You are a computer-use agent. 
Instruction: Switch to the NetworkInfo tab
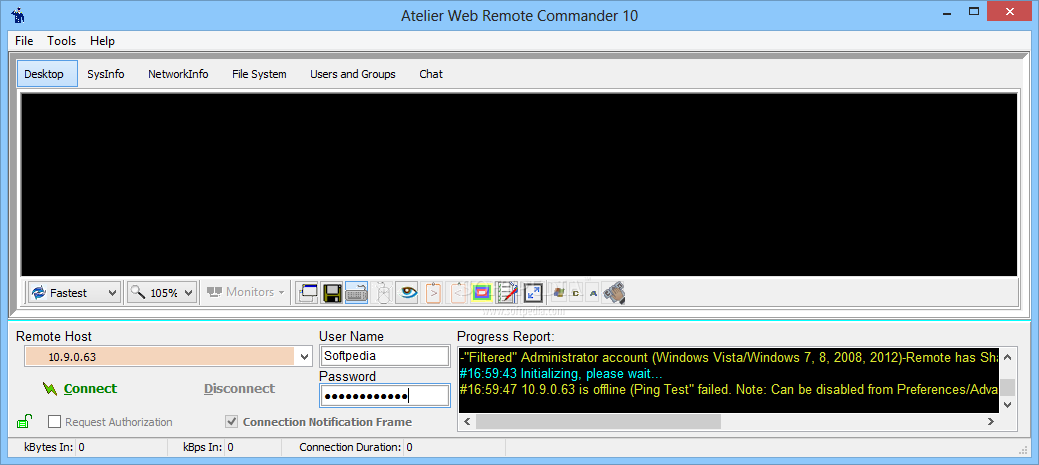(x=178, y=74)
